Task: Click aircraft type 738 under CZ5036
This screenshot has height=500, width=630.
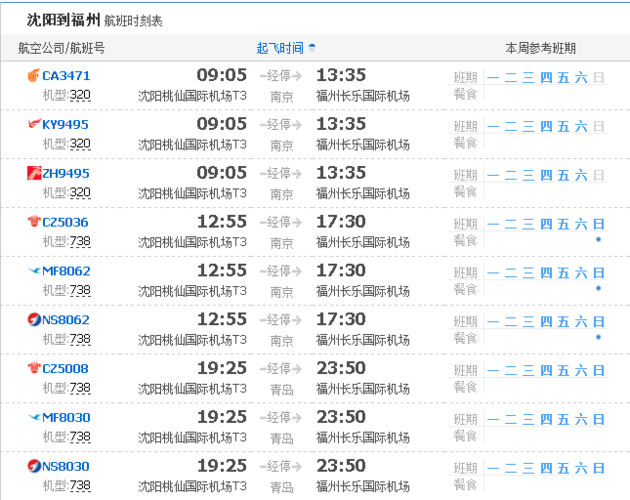Action: [80, 242]
